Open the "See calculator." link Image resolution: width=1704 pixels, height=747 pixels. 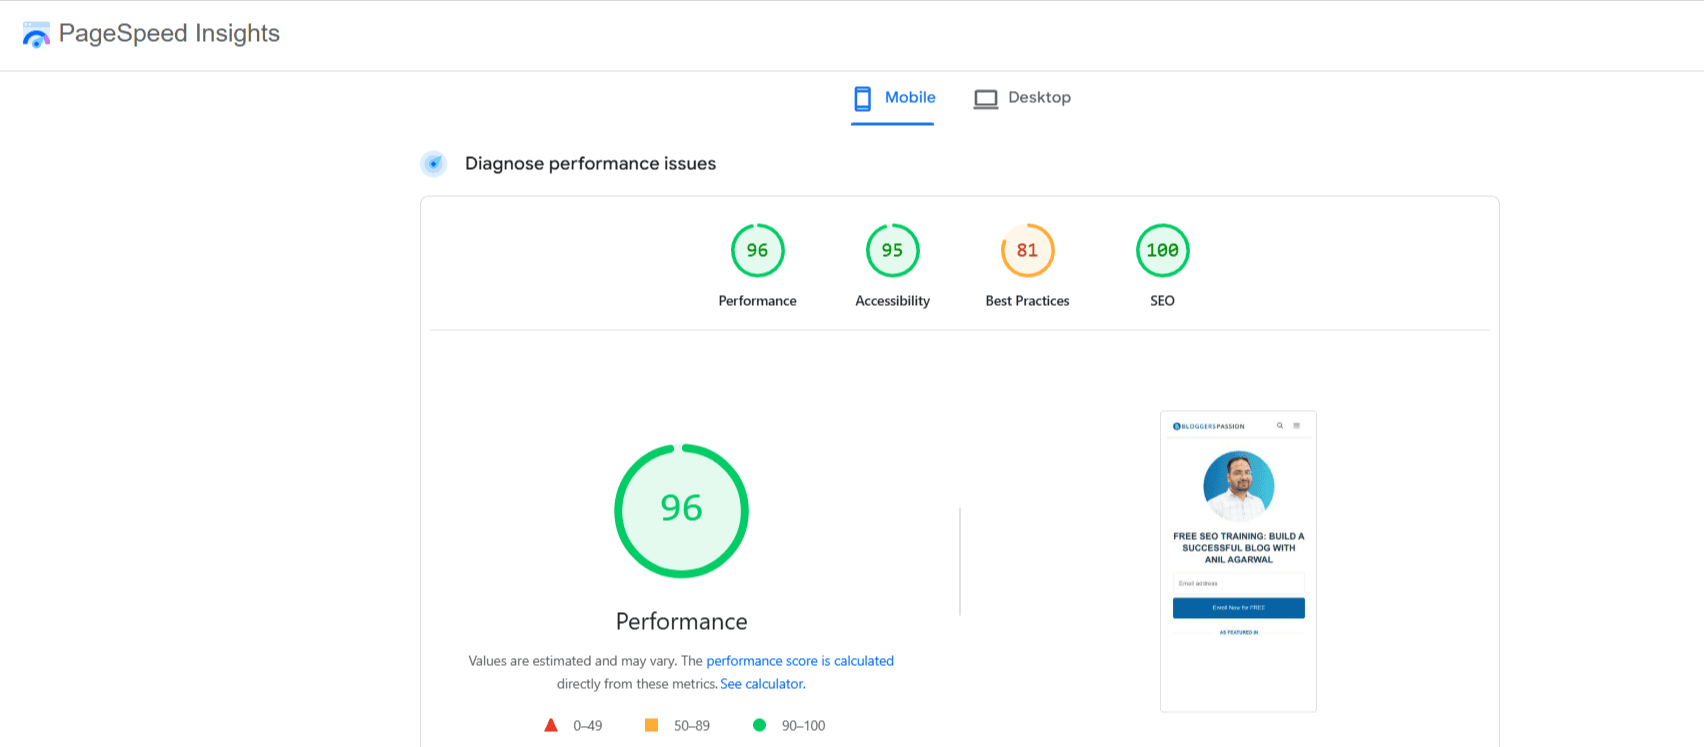click(x=762, y=684)
